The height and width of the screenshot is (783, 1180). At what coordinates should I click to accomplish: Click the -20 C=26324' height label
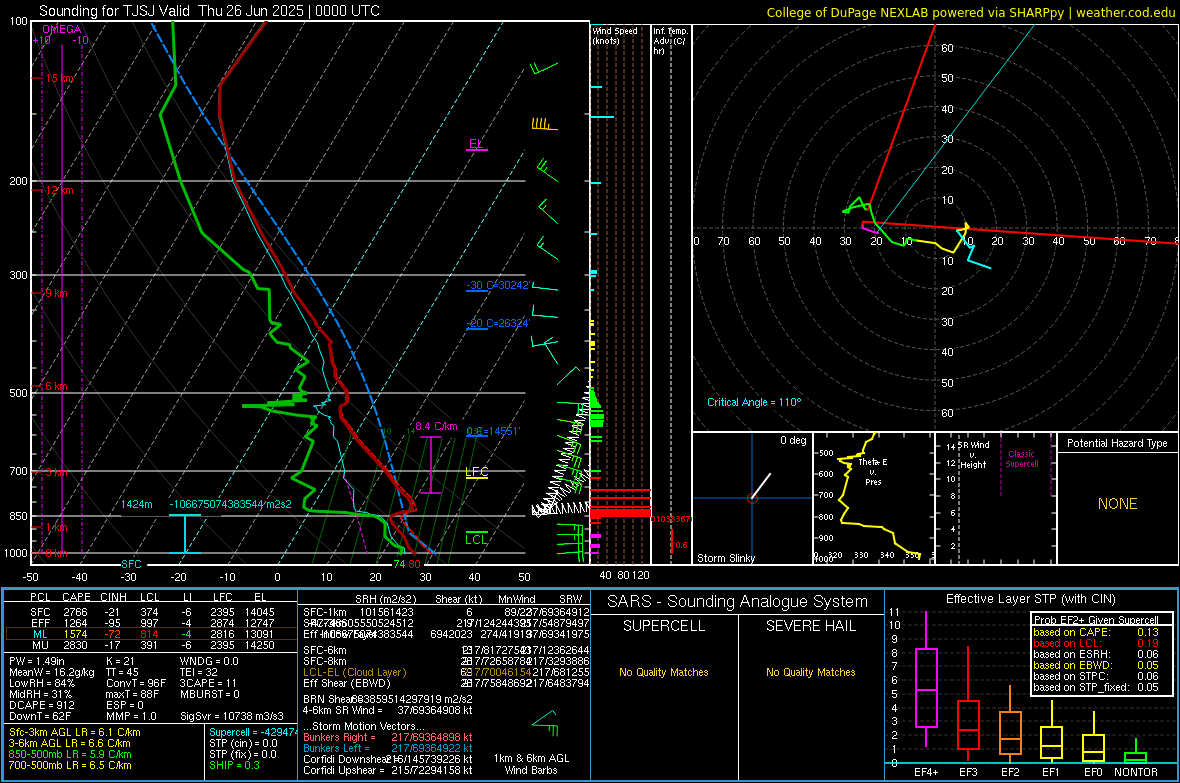[499, 323]
